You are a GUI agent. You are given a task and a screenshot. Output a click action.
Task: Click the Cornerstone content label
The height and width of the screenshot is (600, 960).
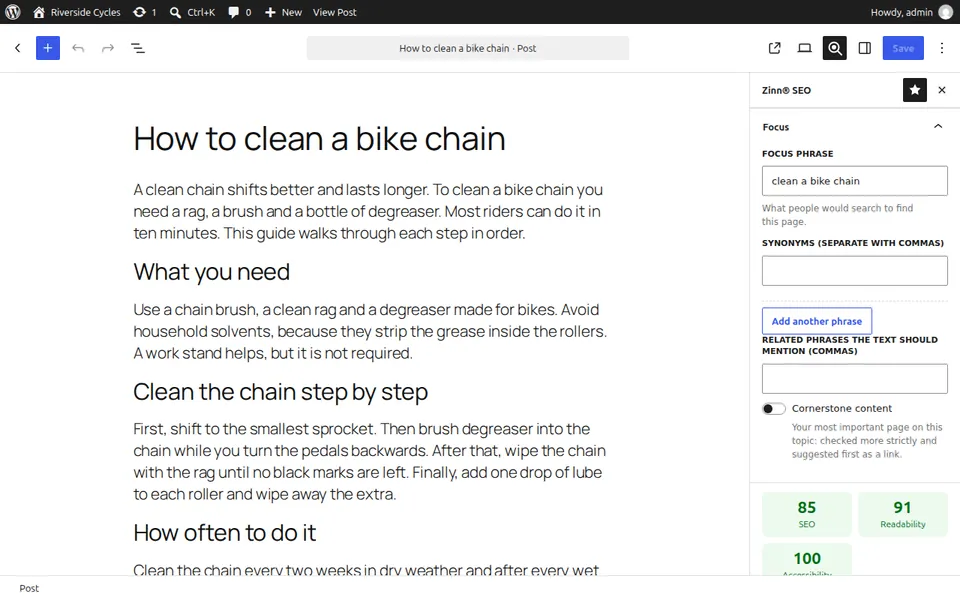coord(842,408)
